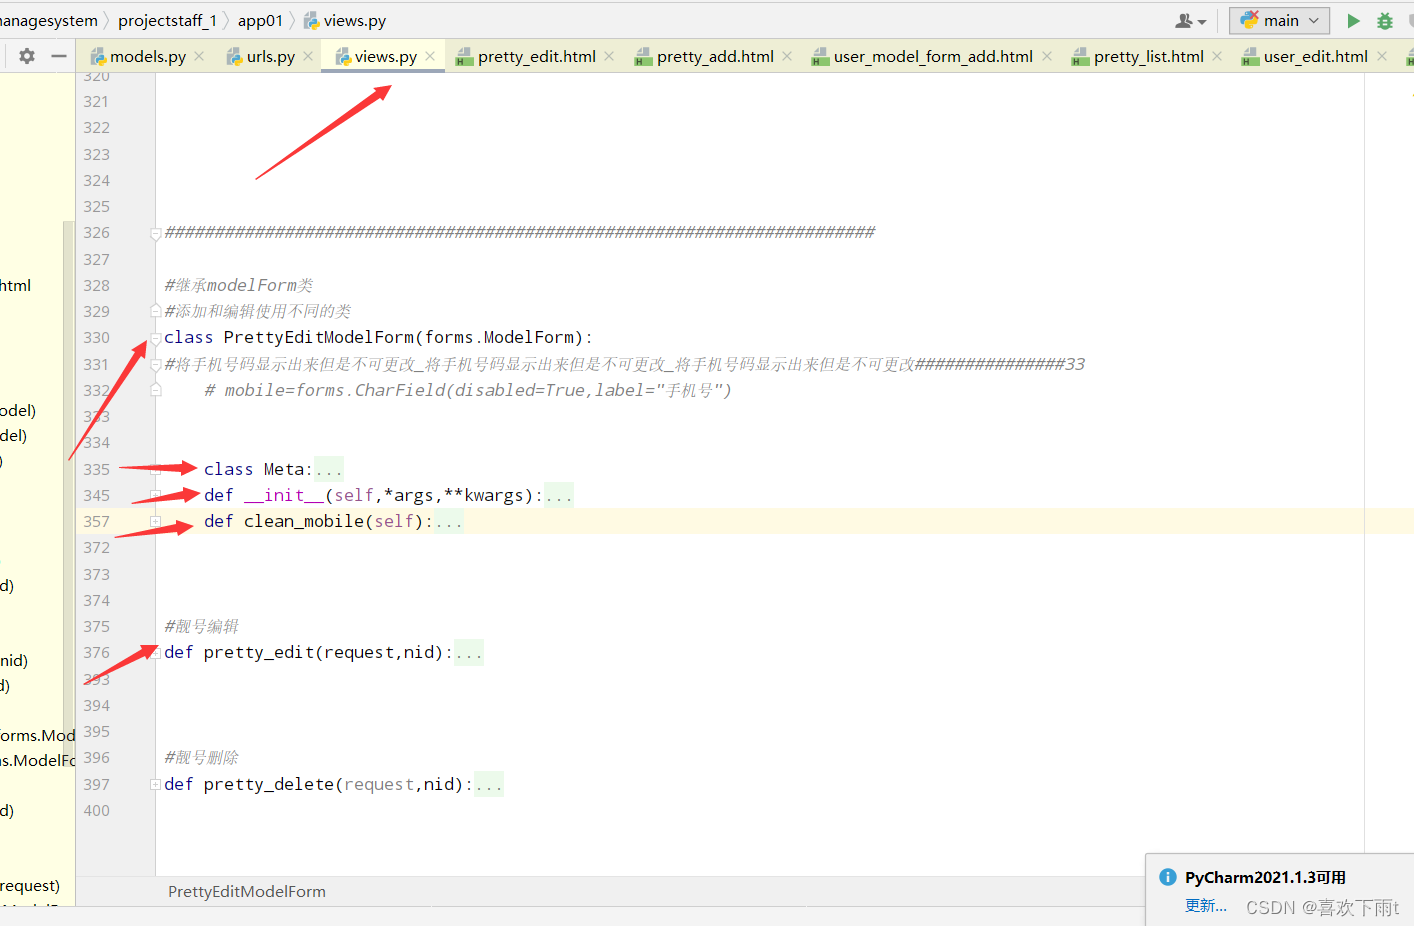Click PrettyEditModelForm class name in code
This screenshot has width=1414, height=926.
(x=319, y=337)
